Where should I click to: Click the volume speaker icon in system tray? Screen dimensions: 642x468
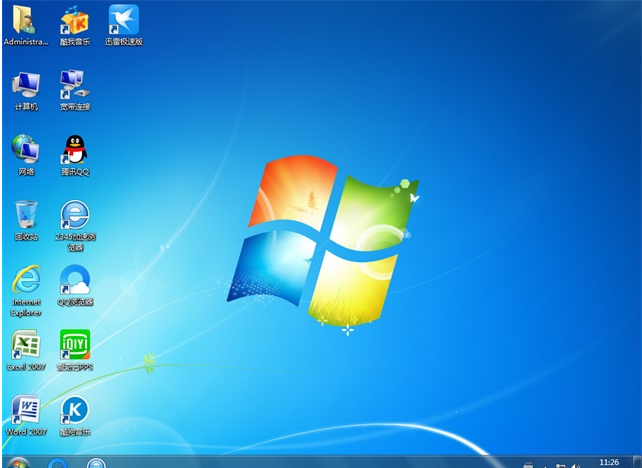click(x=575, y=466)
